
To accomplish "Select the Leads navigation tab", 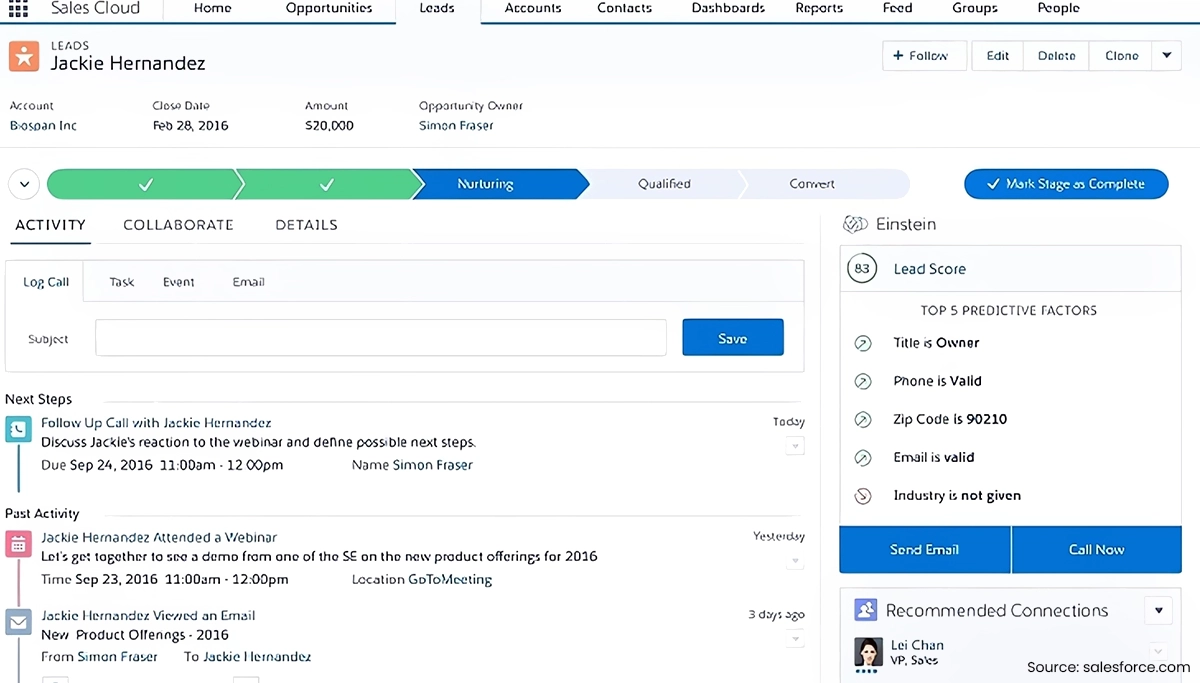I will (x=437, y=8).
